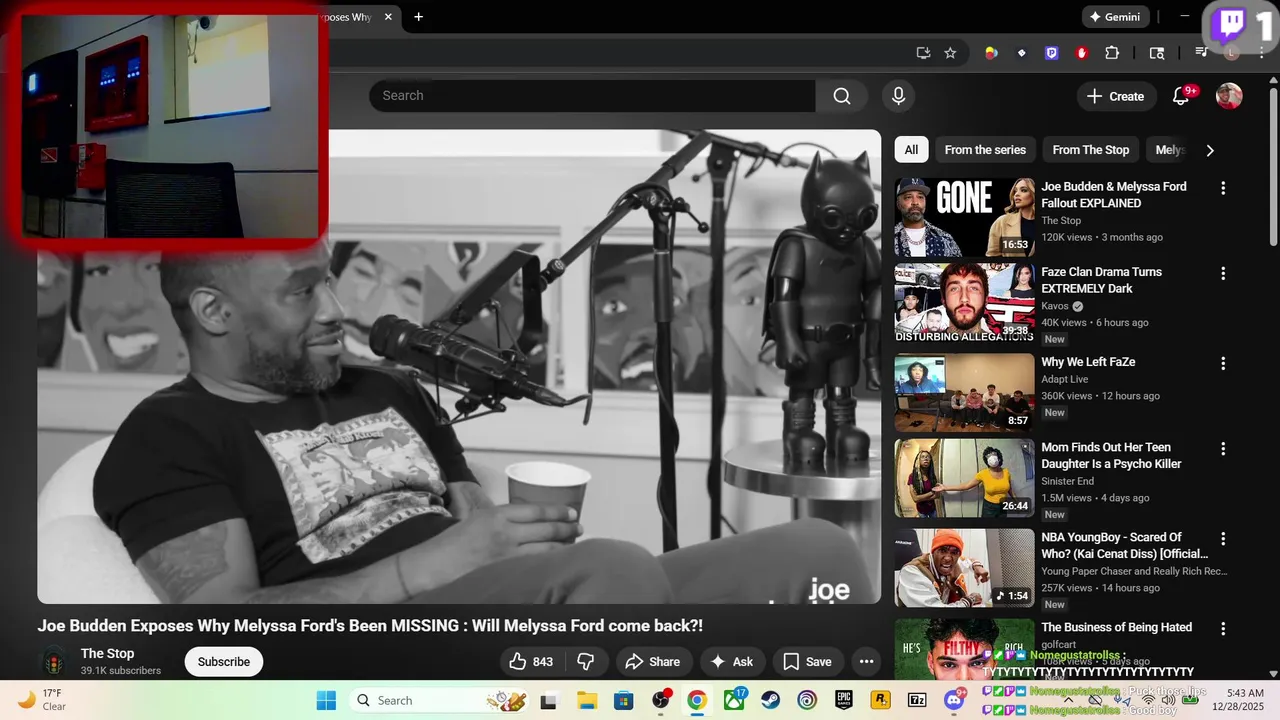Open options for Mom Finds Out video
This screenshot has width=1280, height=720.
coord(1222,448)
